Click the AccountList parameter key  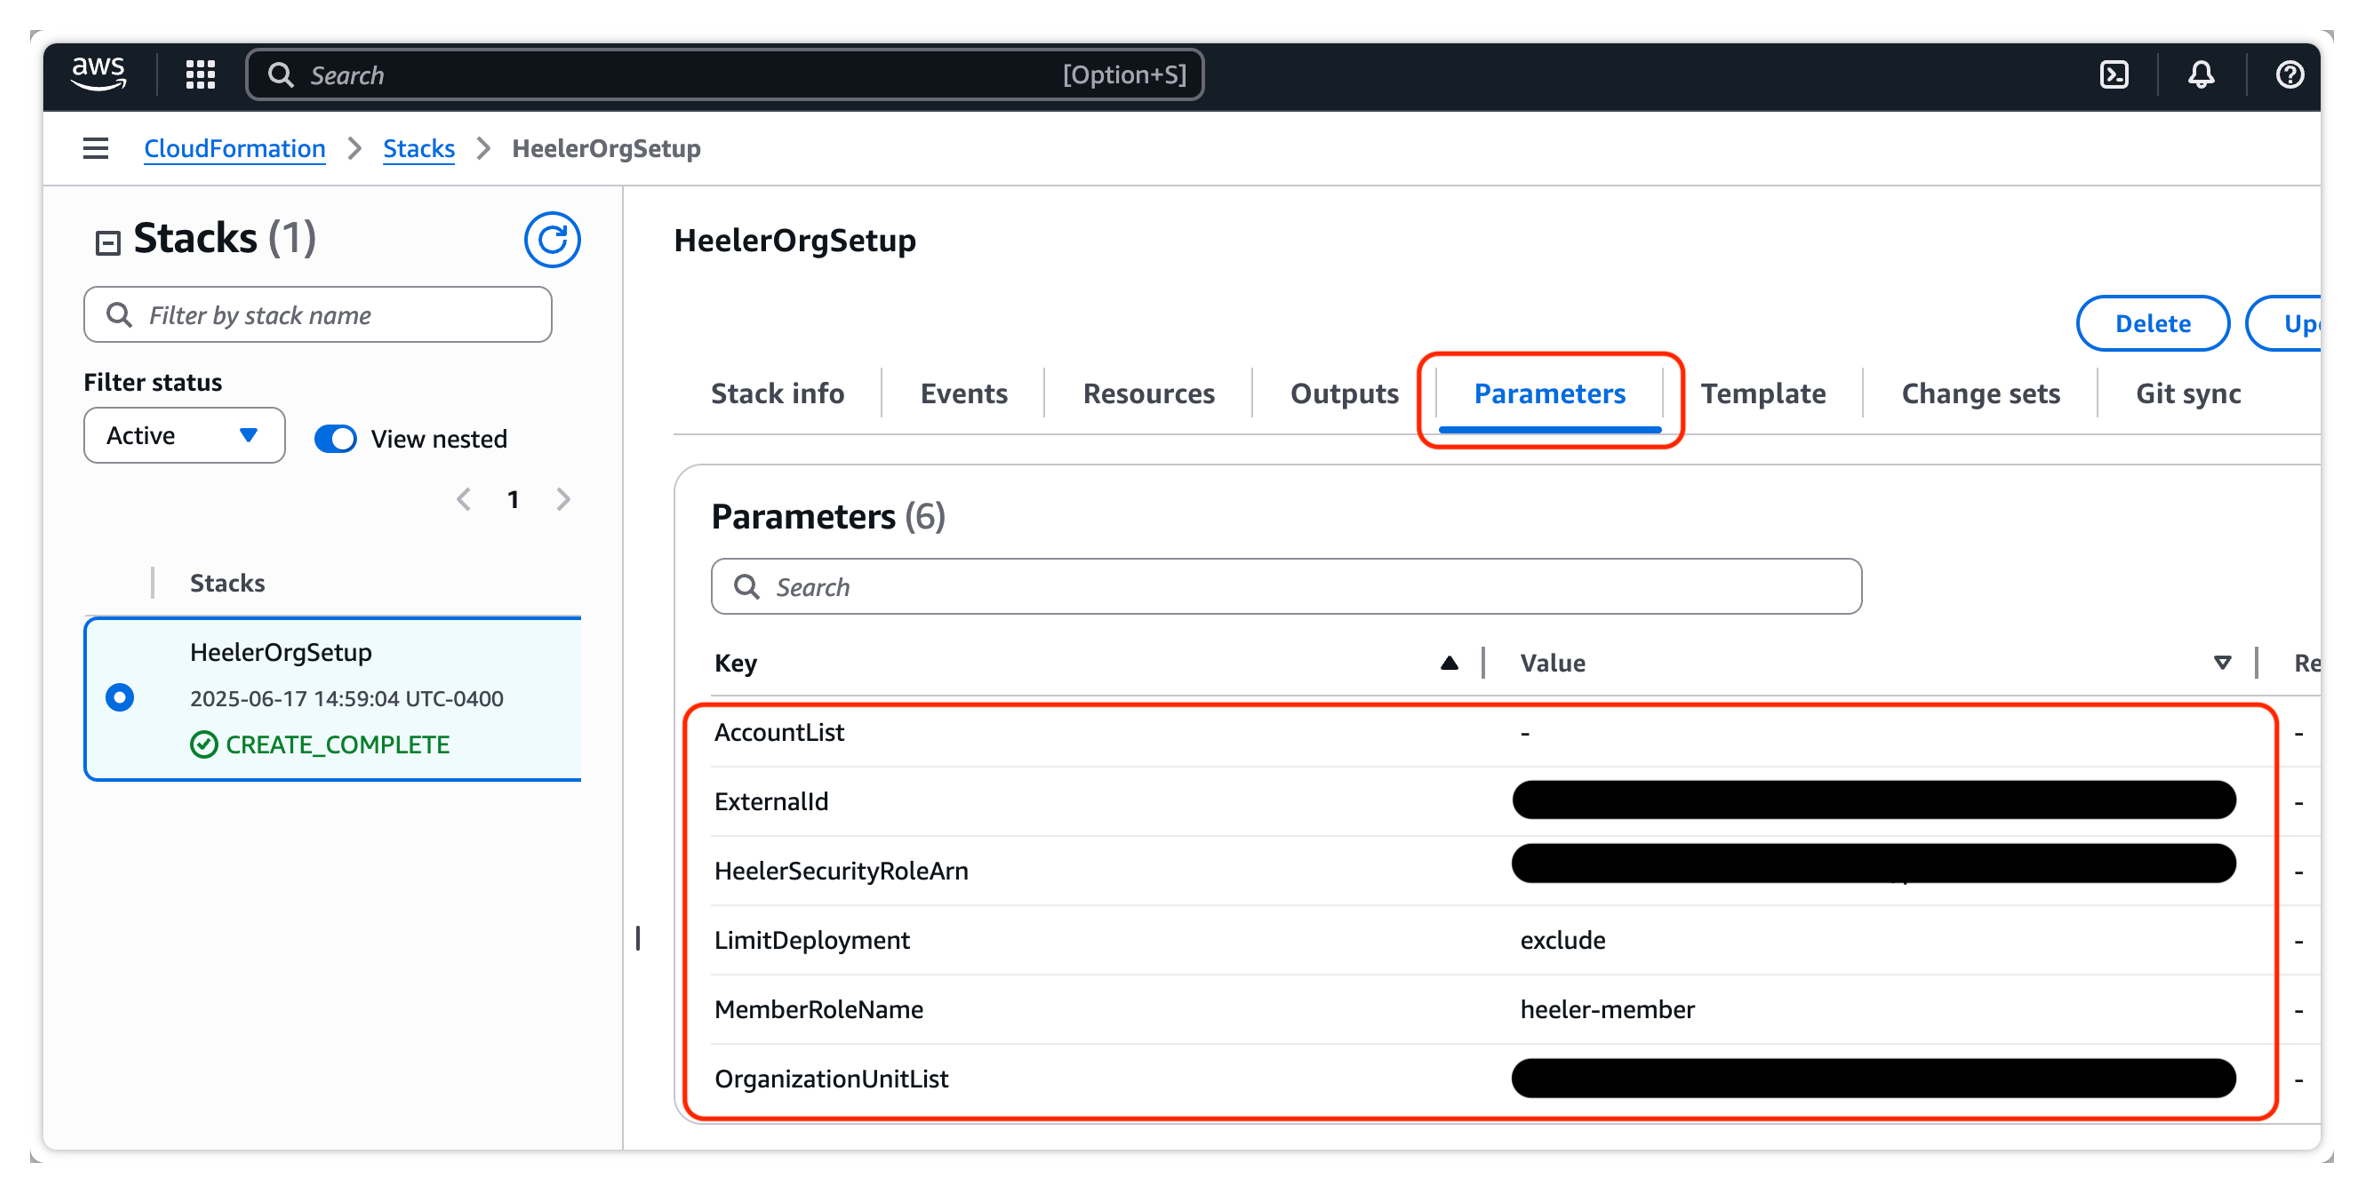click(779, 732)
